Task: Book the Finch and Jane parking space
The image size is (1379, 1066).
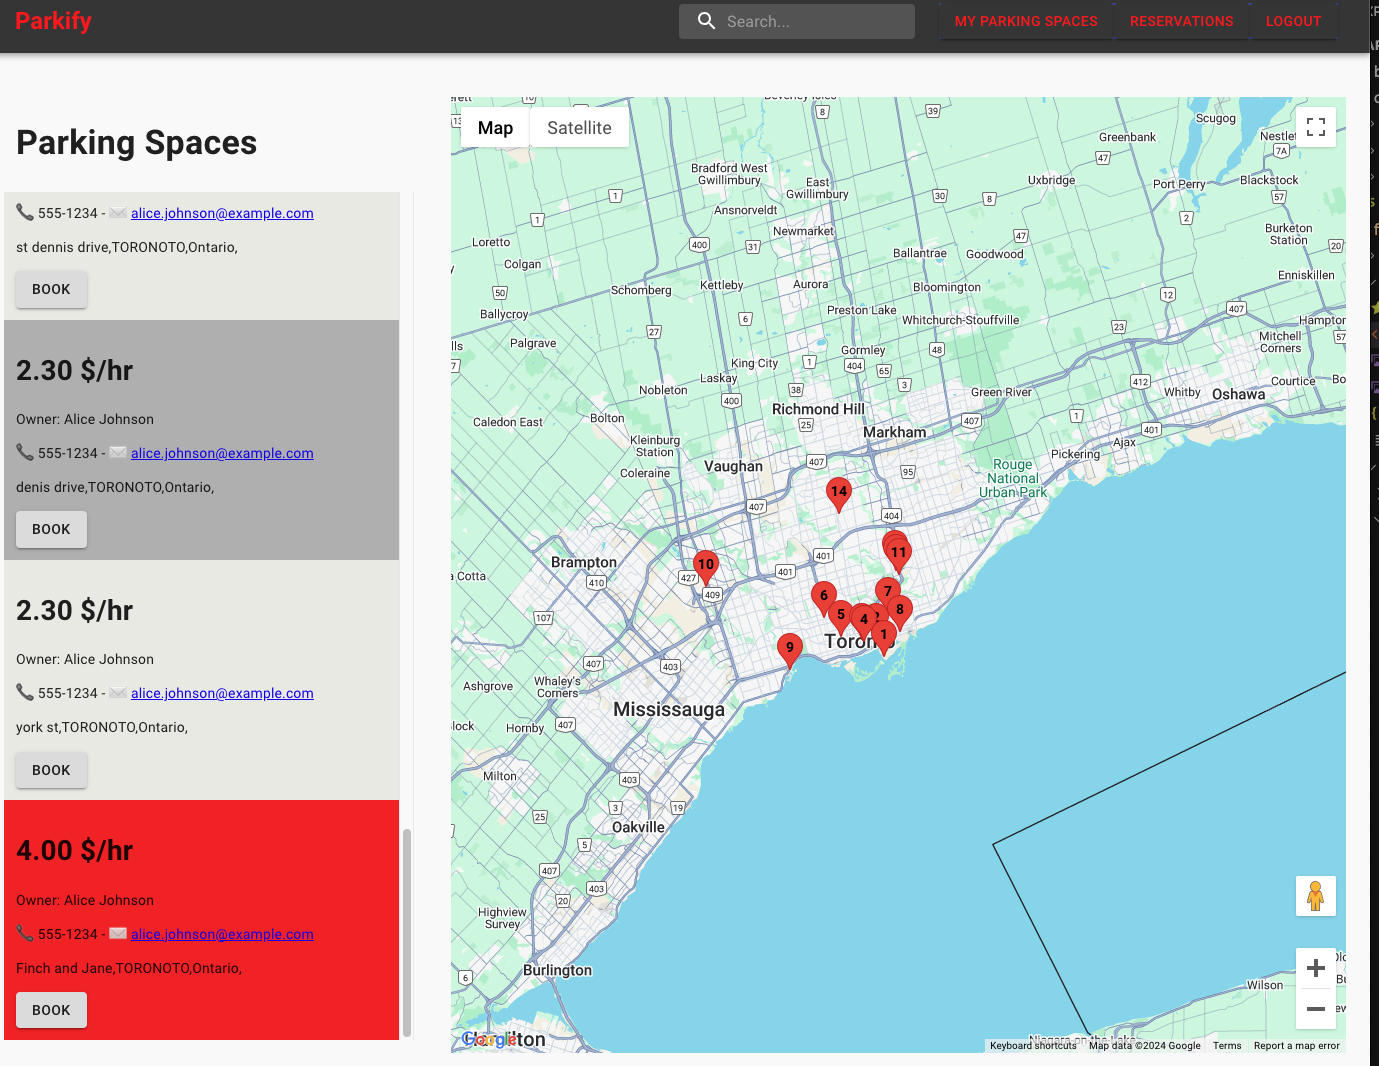Action: (x=51, y=1010)
